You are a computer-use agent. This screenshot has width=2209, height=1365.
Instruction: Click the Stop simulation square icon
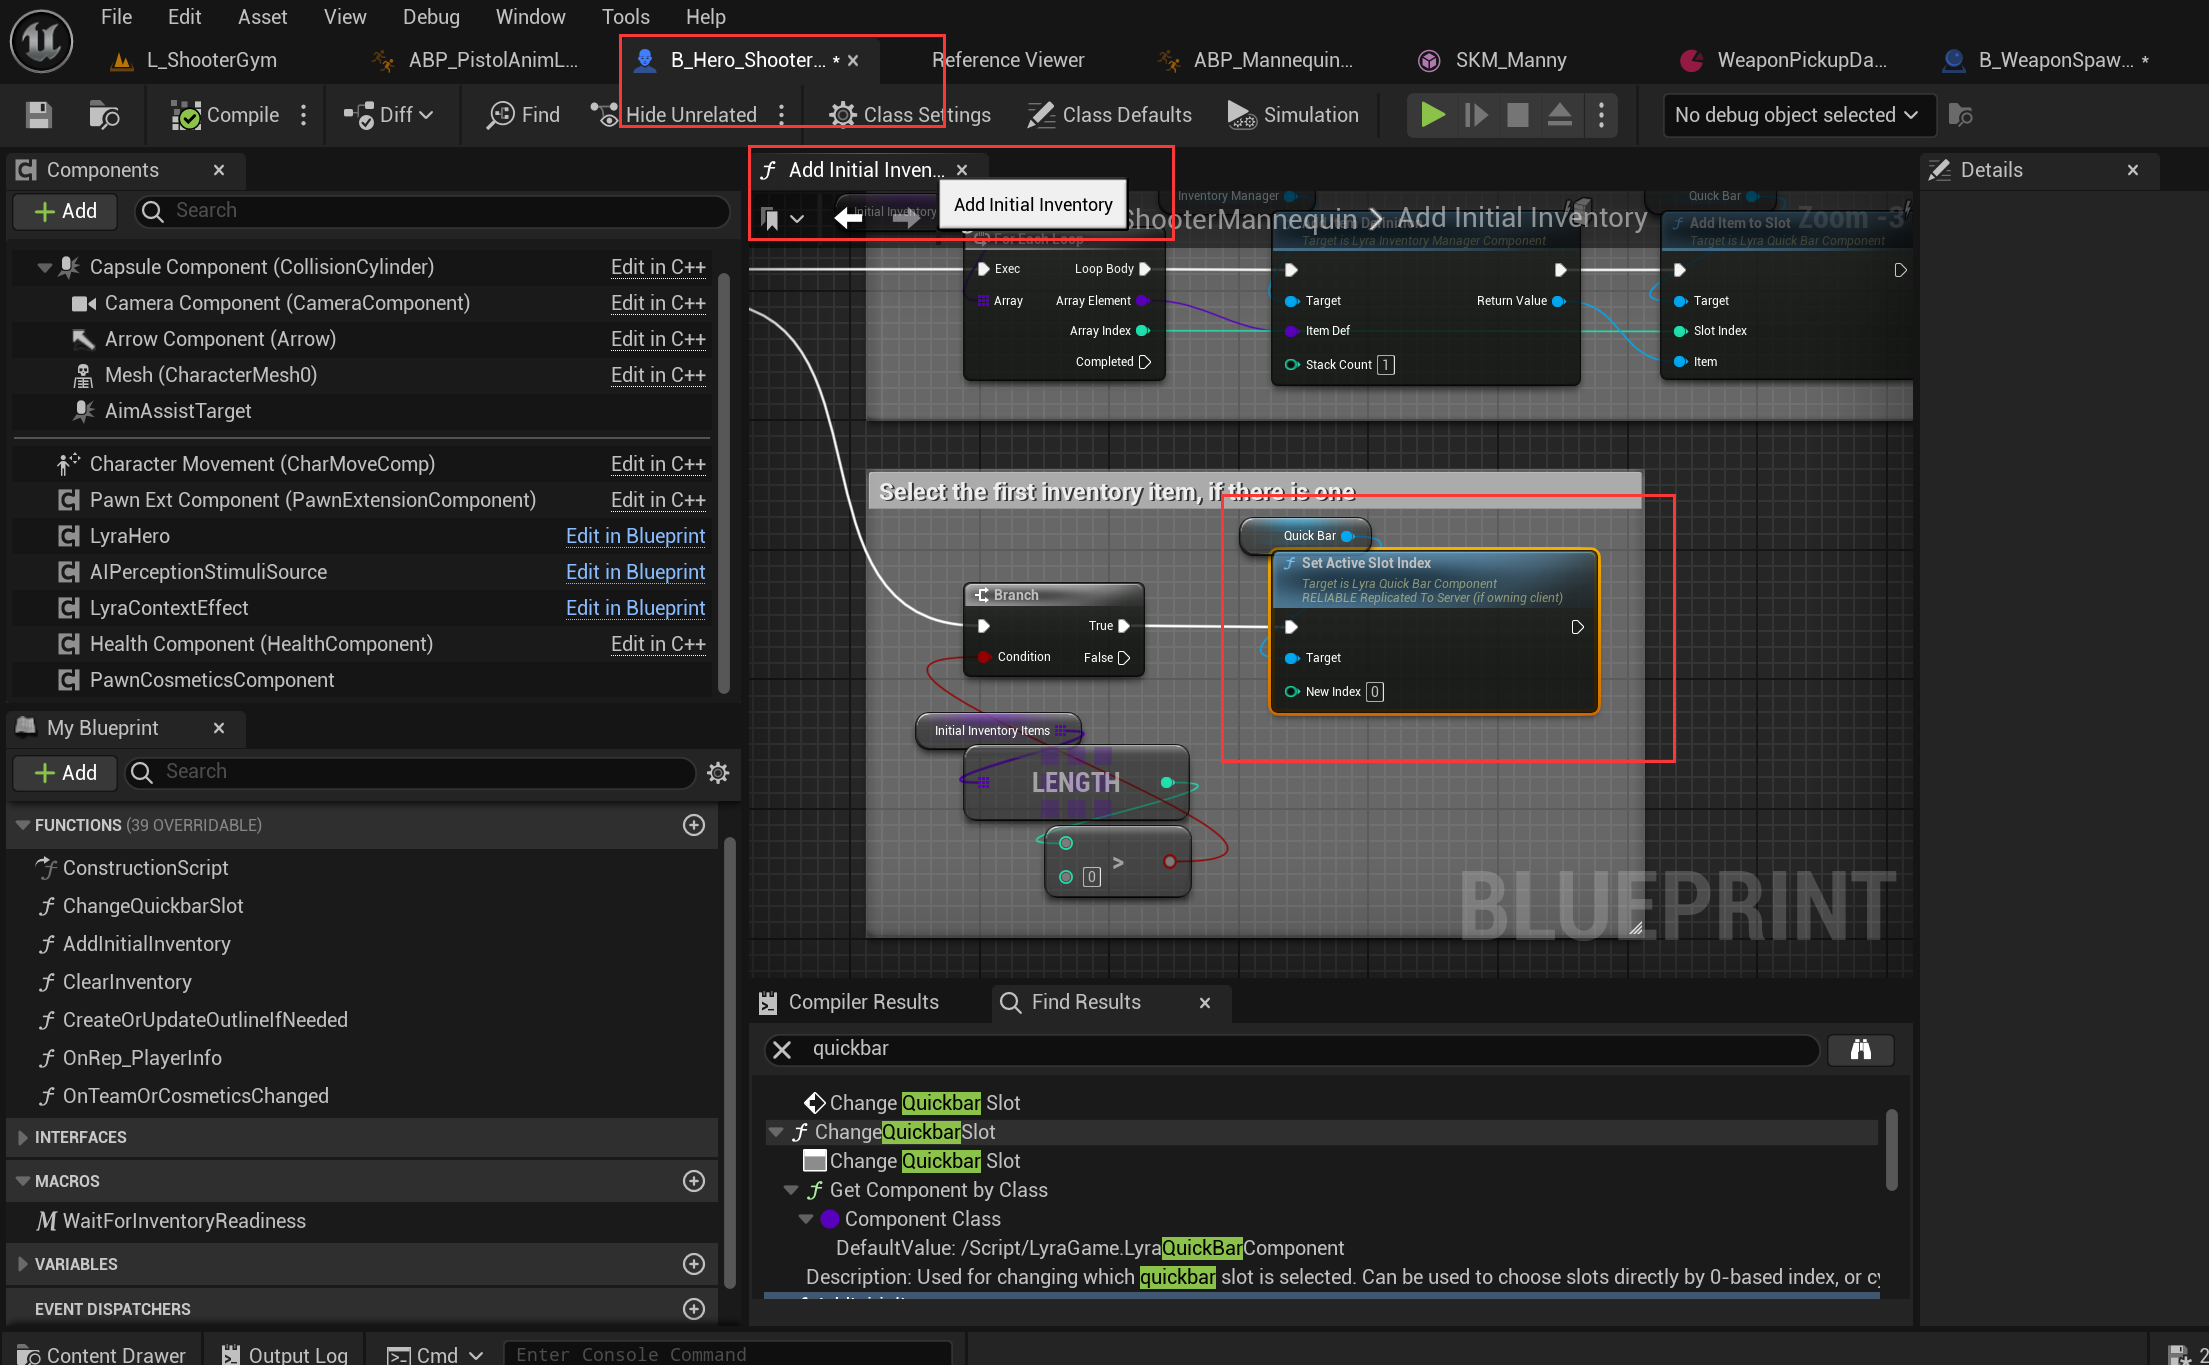[x=1517, y=115]
